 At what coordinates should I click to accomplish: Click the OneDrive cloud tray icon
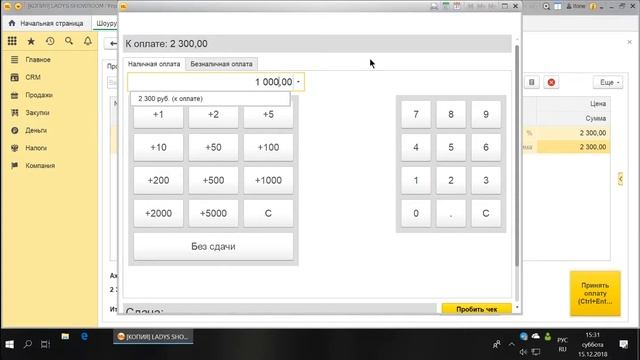click(536, 337)
